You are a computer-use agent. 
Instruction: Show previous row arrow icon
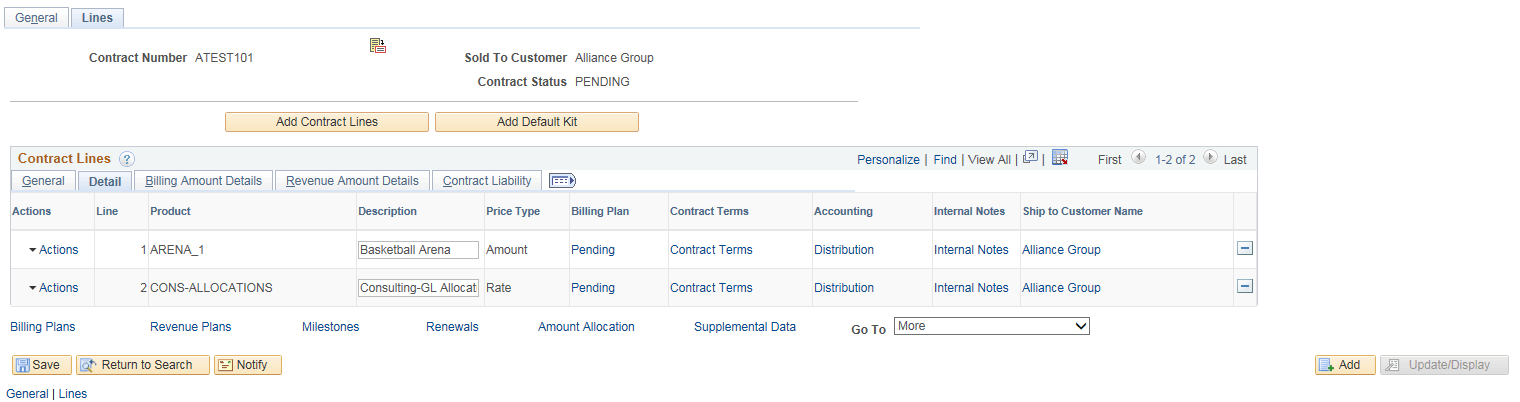[1138, 158]
